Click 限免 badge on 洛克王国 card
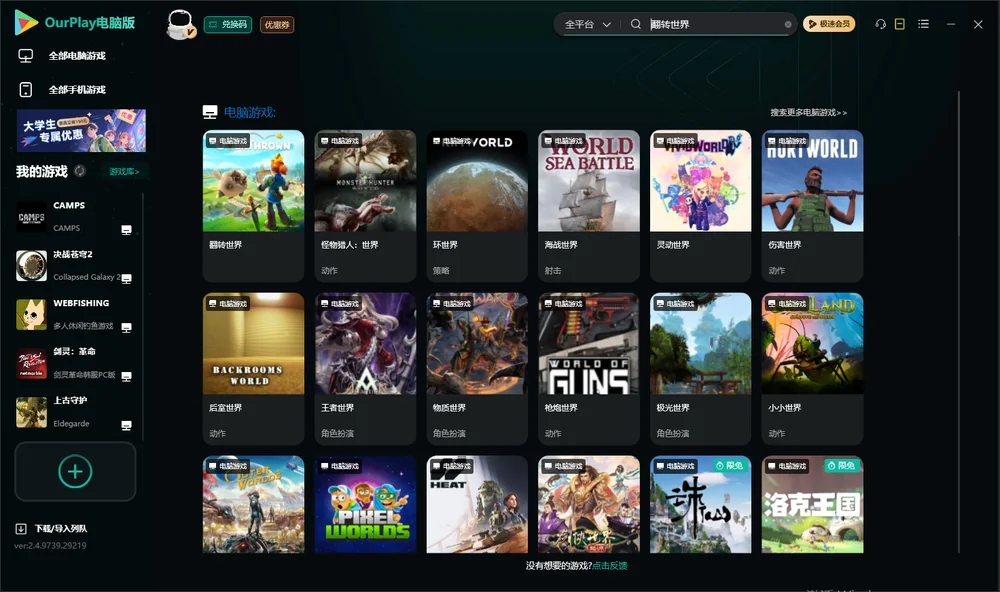 pyautogui.click(x=841, y=466)
